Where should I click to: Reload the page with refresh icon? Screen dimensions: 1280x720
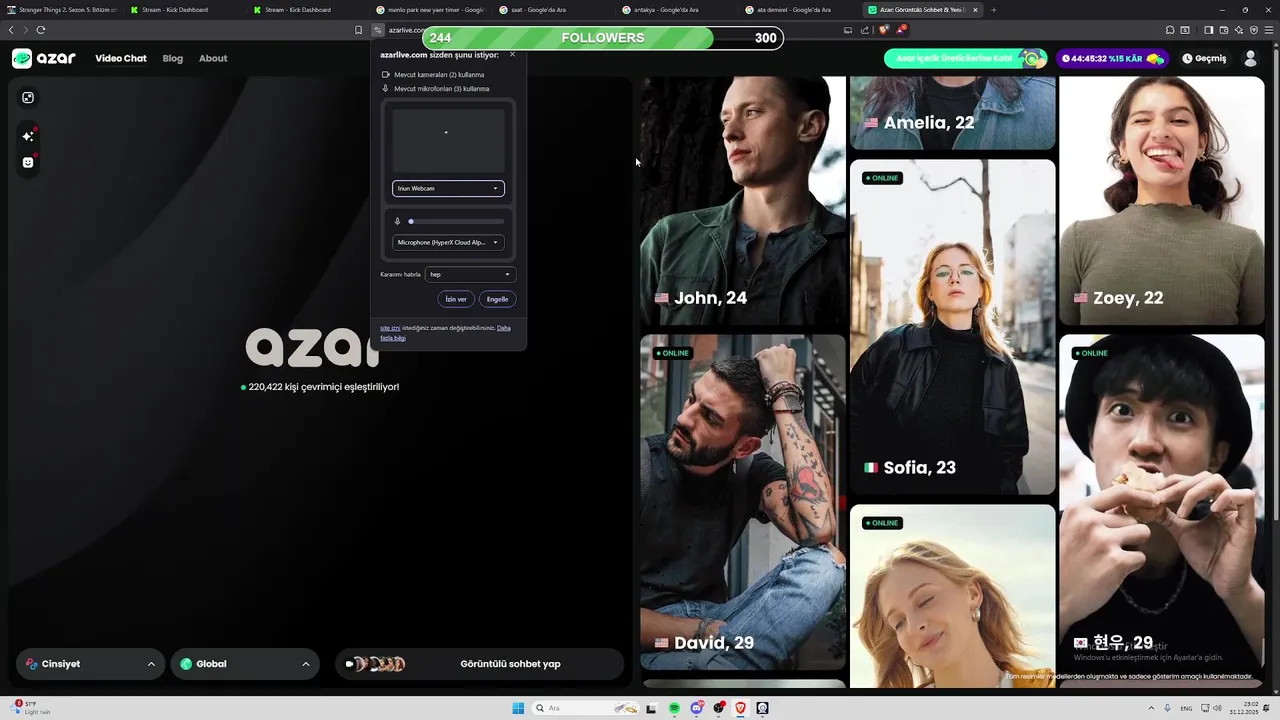[x=41, y=30]
